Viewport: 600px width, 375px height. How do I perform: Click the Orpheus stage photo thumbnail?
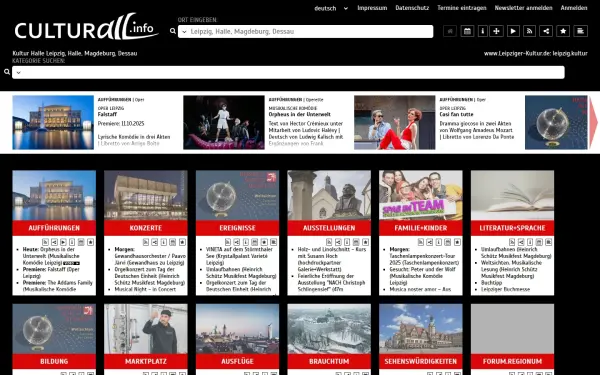pos(224,122)
